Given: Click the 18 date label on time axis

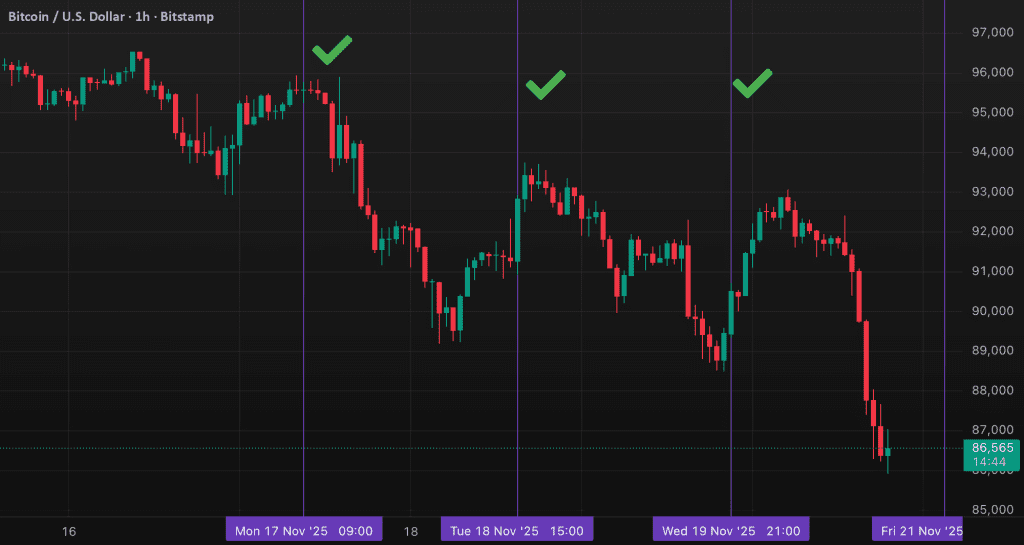Looking at the screenshot, I should [x=409, y=530].
